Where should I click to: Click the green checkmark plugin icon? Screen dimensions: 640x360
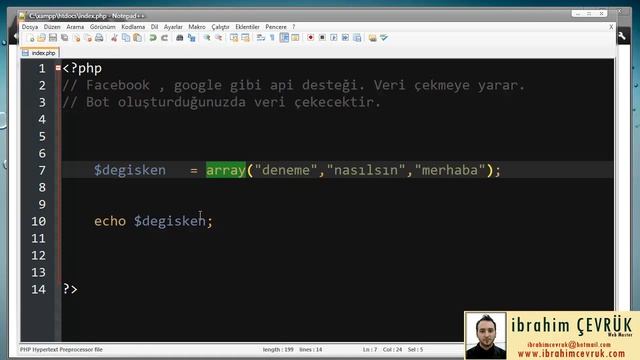[384, 38]
